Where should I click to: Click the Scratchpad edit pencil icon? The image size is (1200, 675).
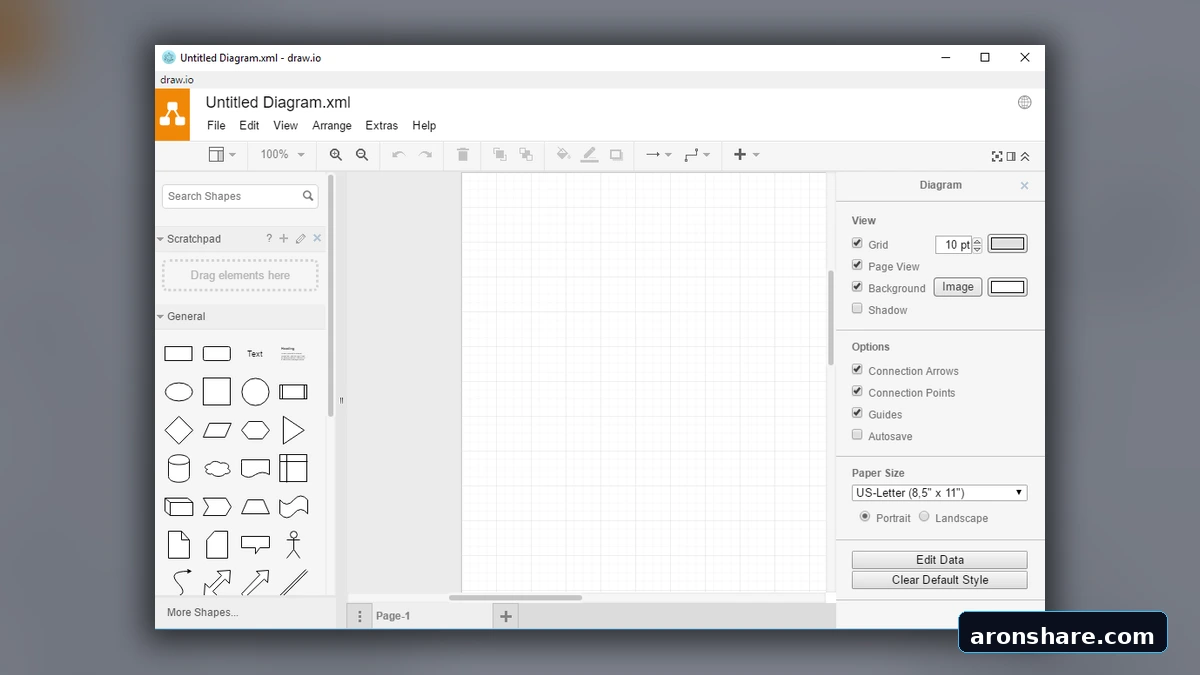click(x=300, y=239)
